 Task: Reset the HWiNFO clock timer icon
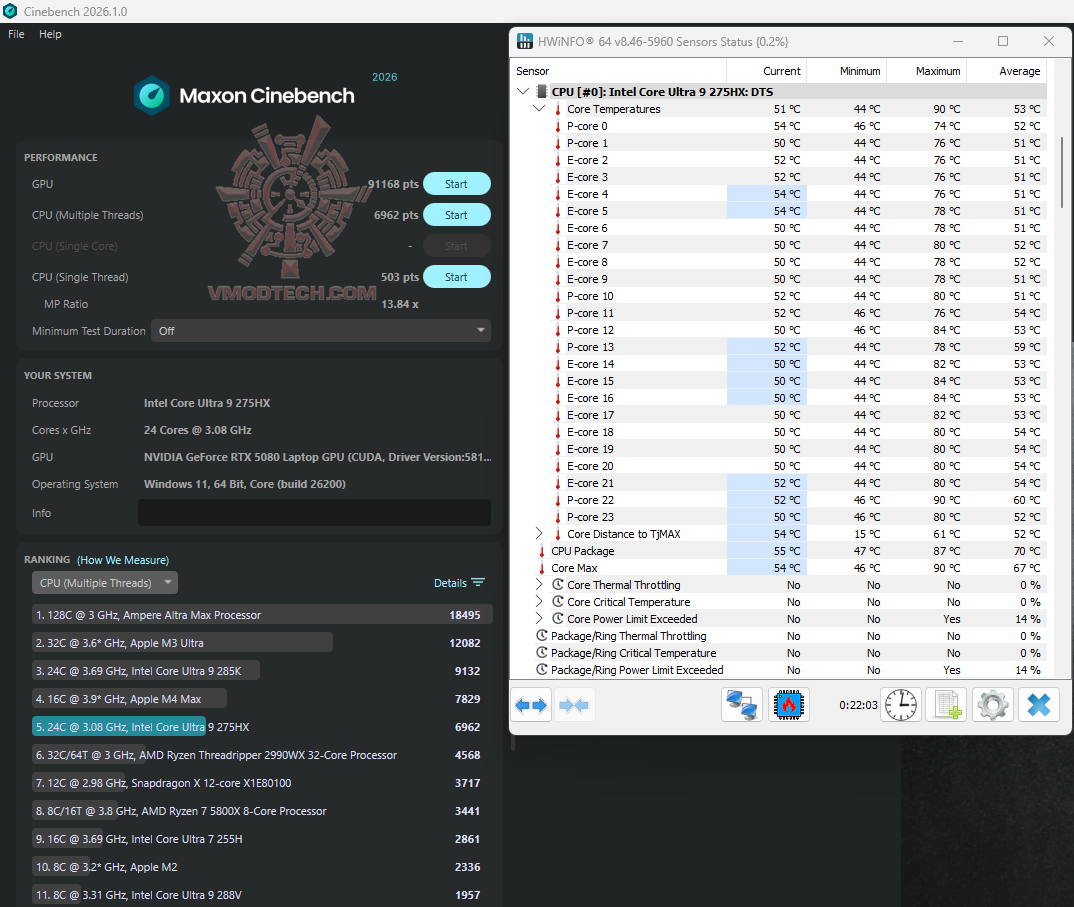[x=901, y=705]
